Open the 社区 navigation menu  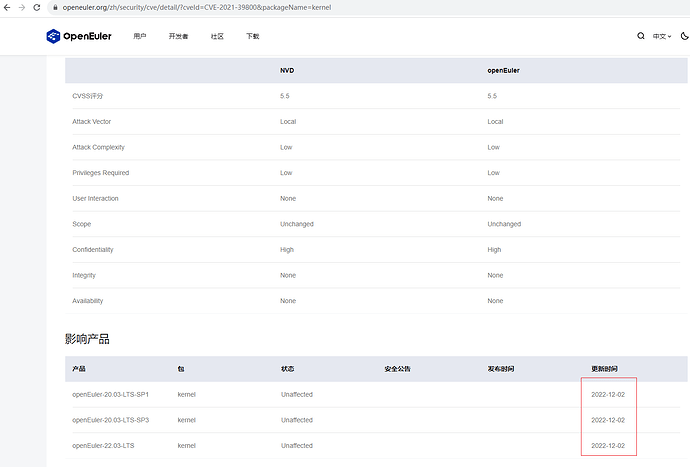tap(217, 36)
